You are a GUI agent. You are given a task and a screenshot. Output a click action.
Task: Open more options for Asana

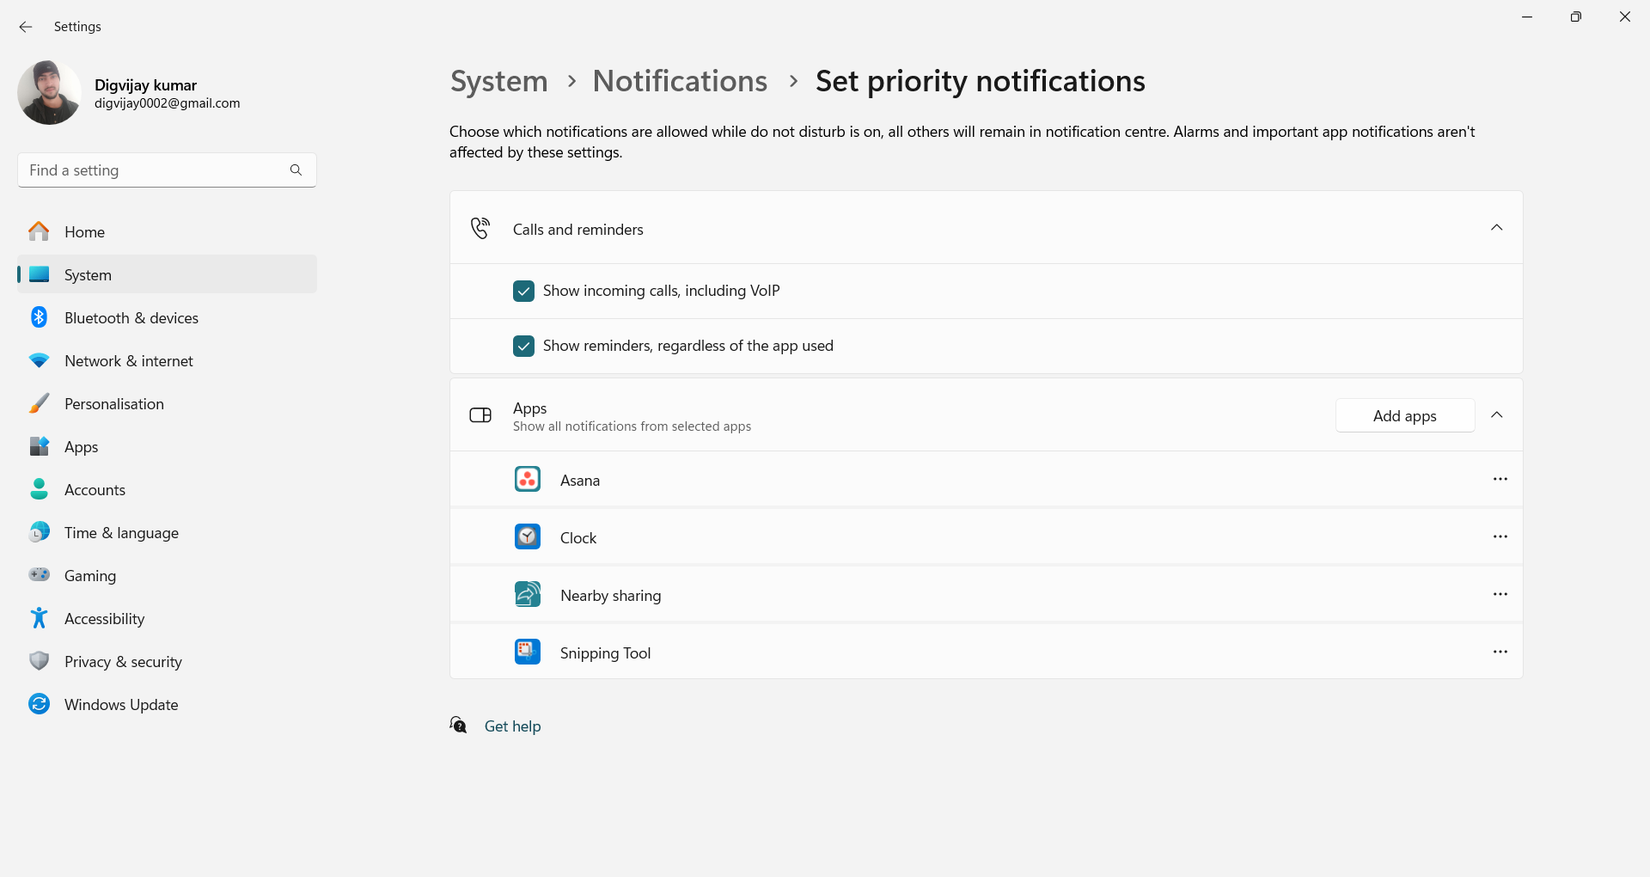pyautogui.click(x=1499, y=479)
